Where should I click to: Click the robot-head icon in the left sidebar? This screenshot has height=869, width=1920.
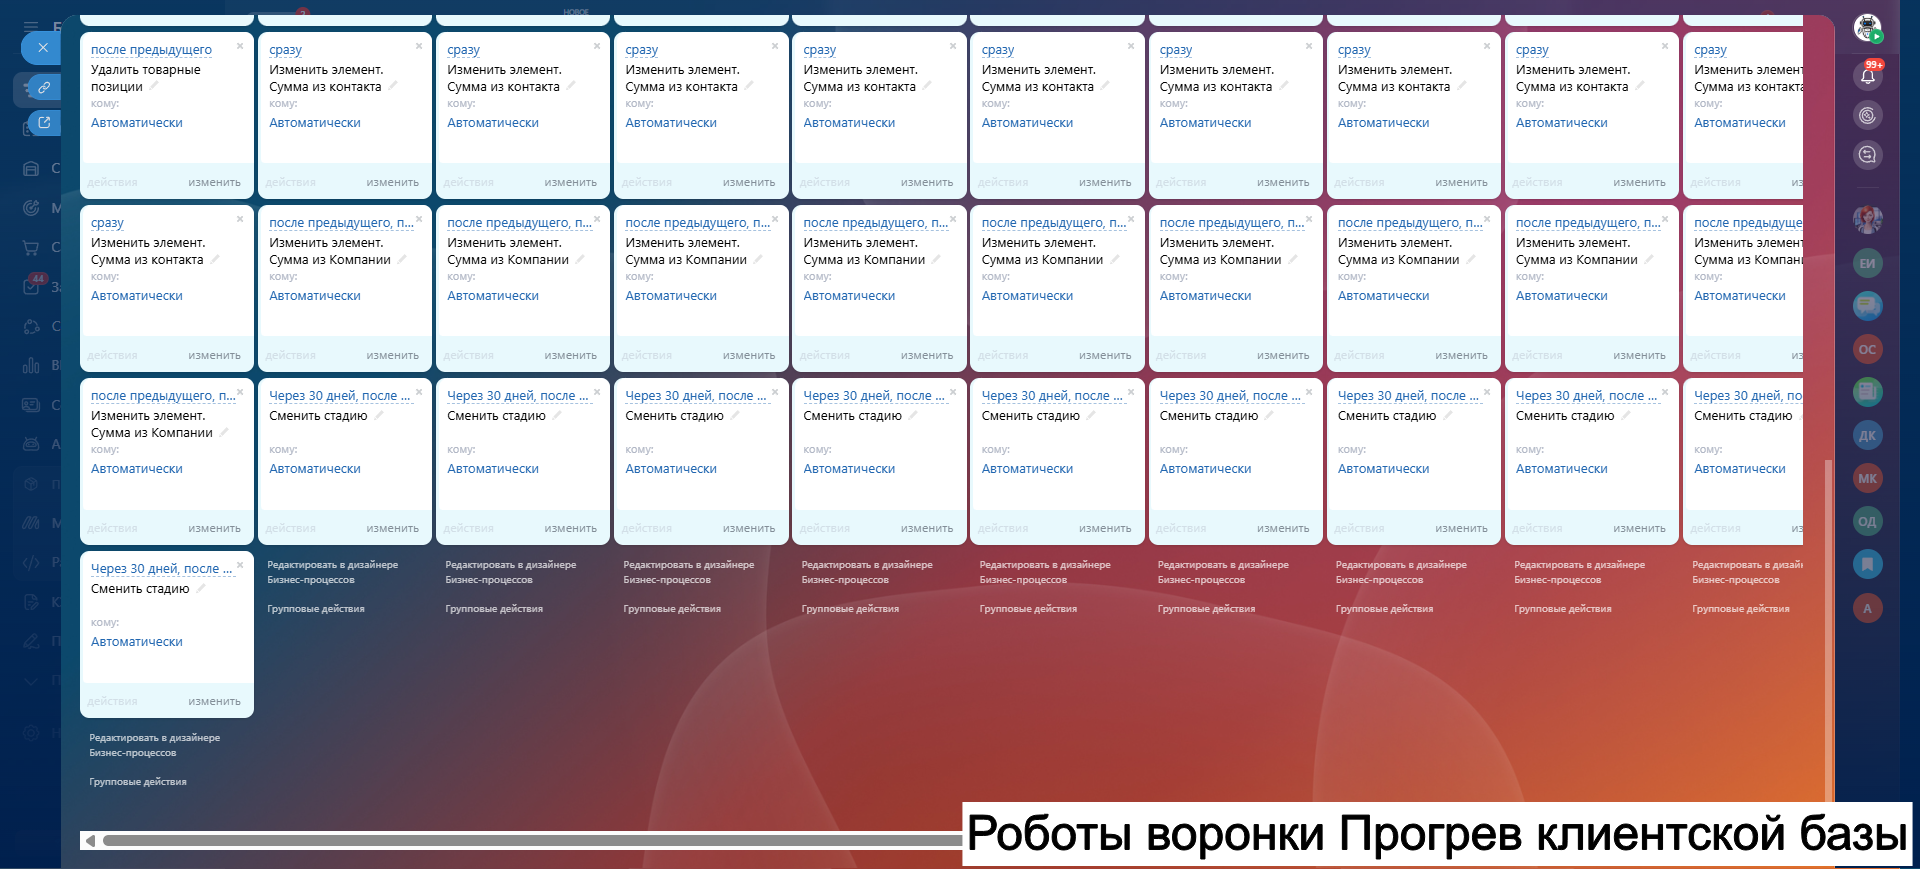pos(31,443)
